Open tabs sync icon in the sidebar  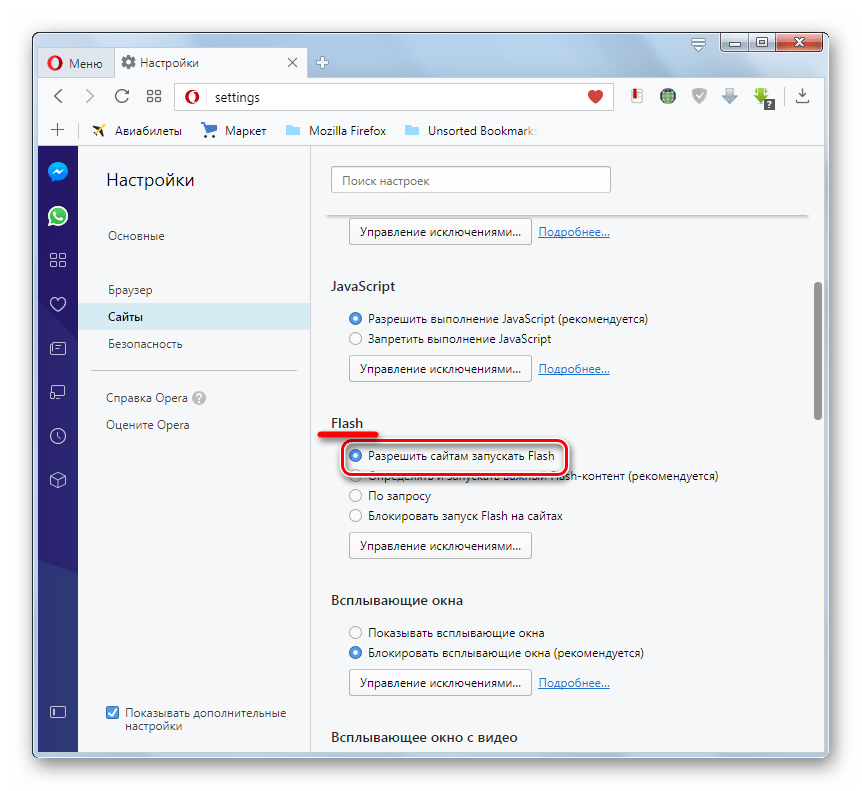click(x=58, y=392)
